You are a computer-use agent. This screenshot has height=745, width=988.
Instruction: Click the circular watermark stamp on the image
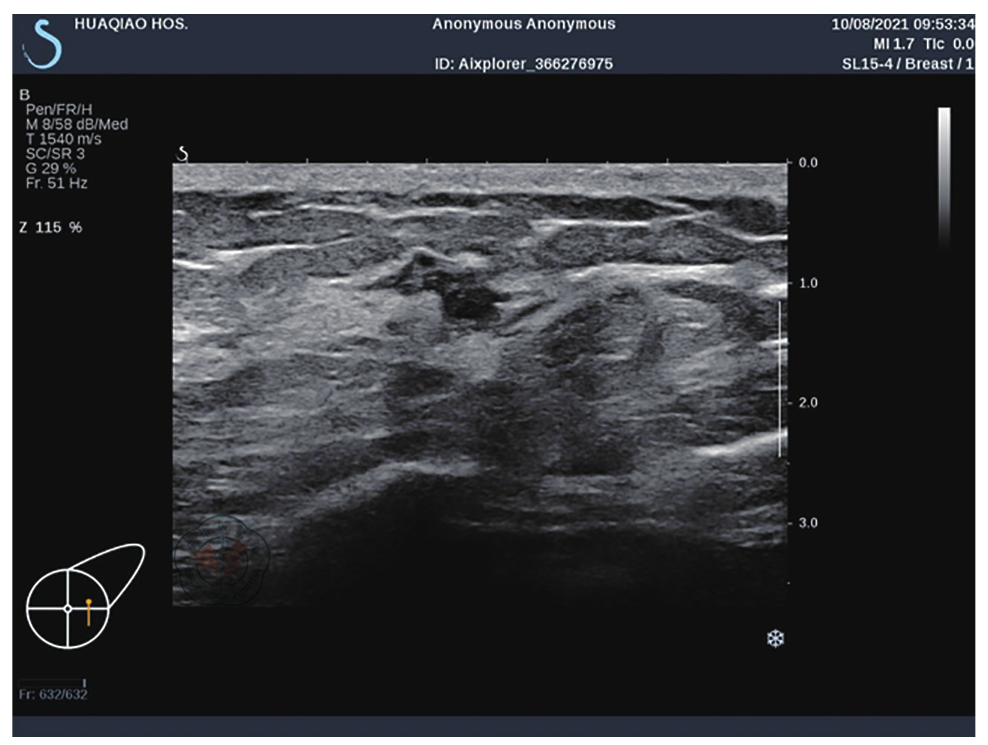tap(218, 559)
